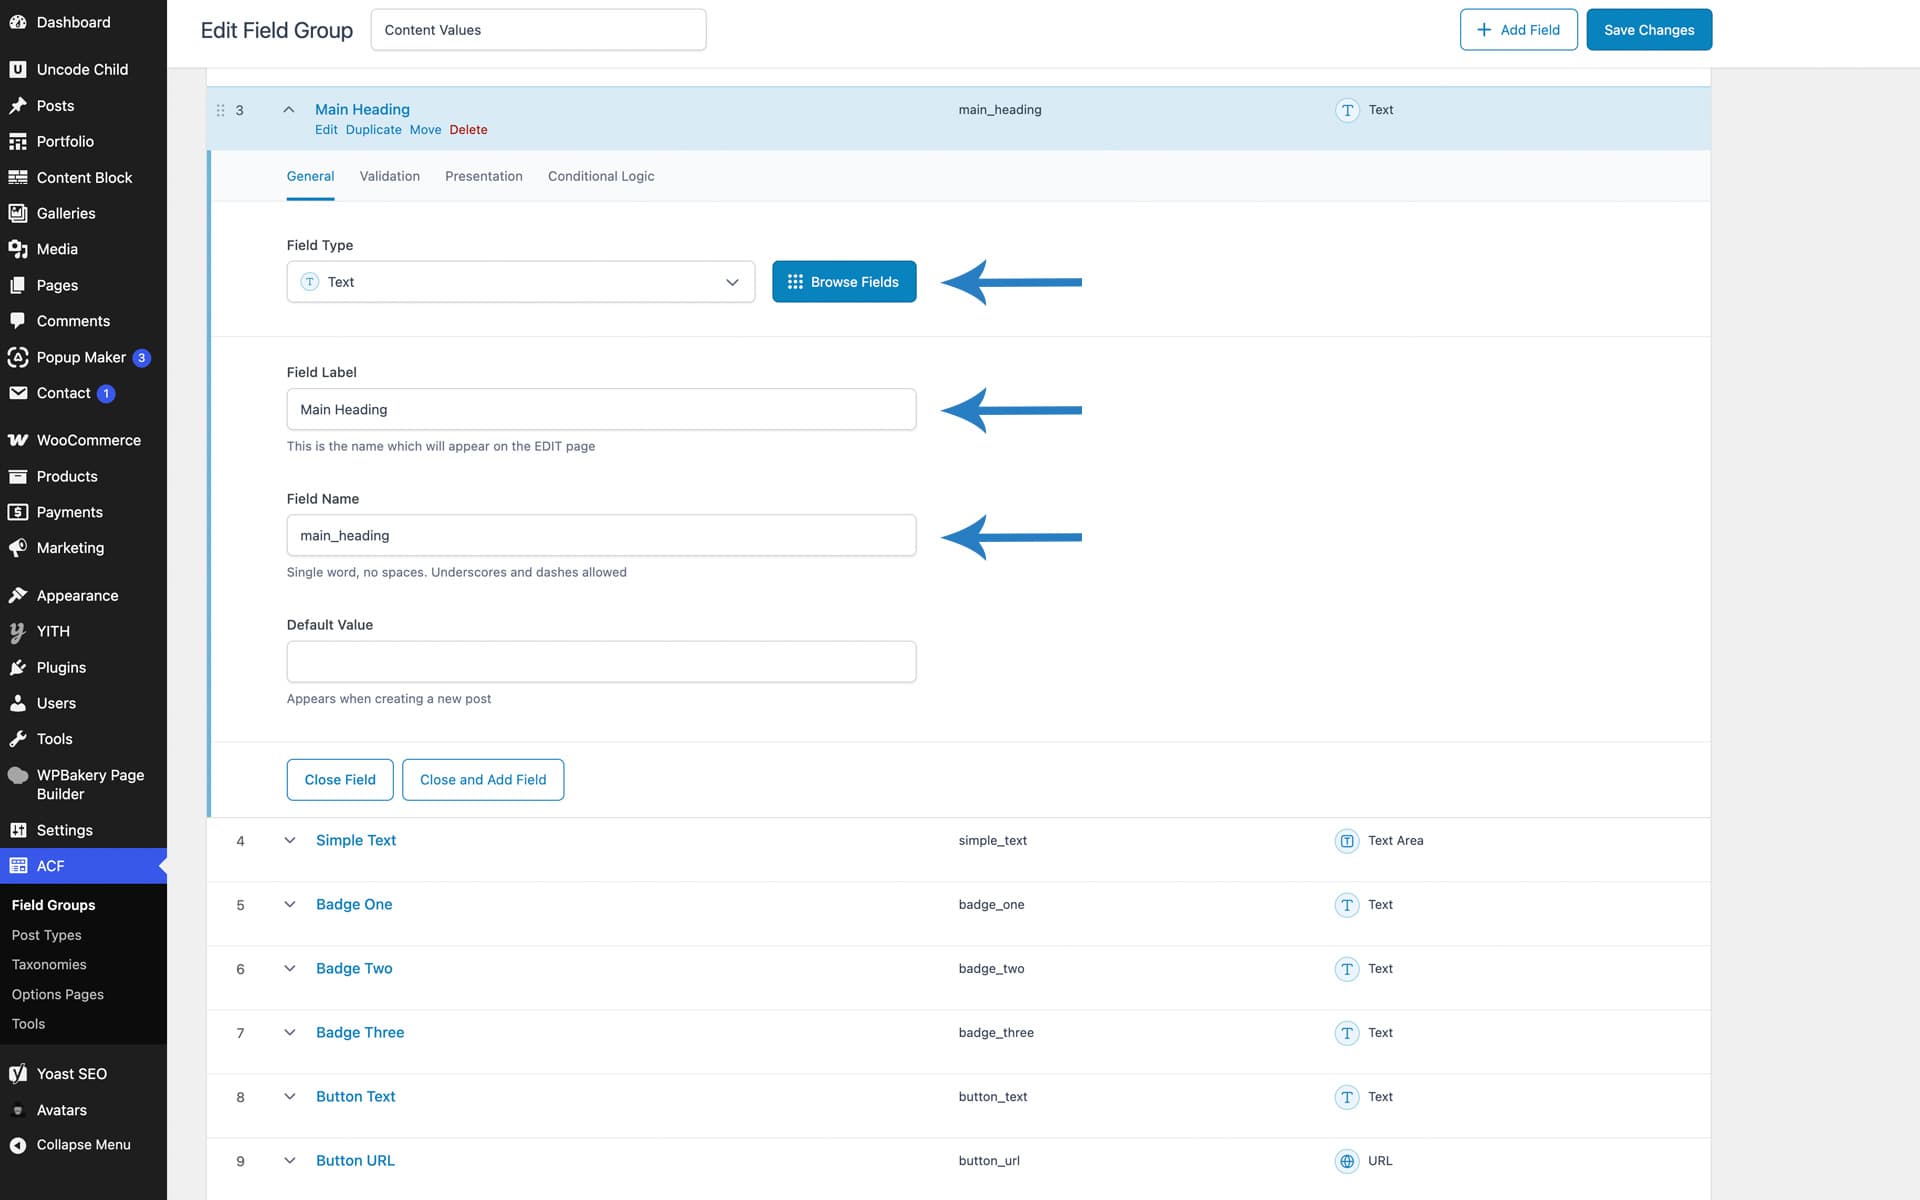
Task: Click the Users person icon
Action: tap(18, 703)
